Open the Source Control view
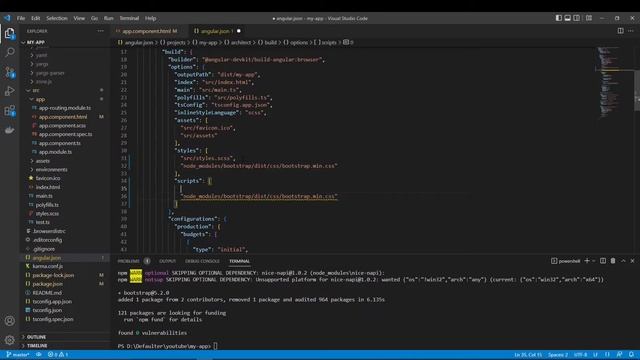The image size is (640, 360). 10,72
